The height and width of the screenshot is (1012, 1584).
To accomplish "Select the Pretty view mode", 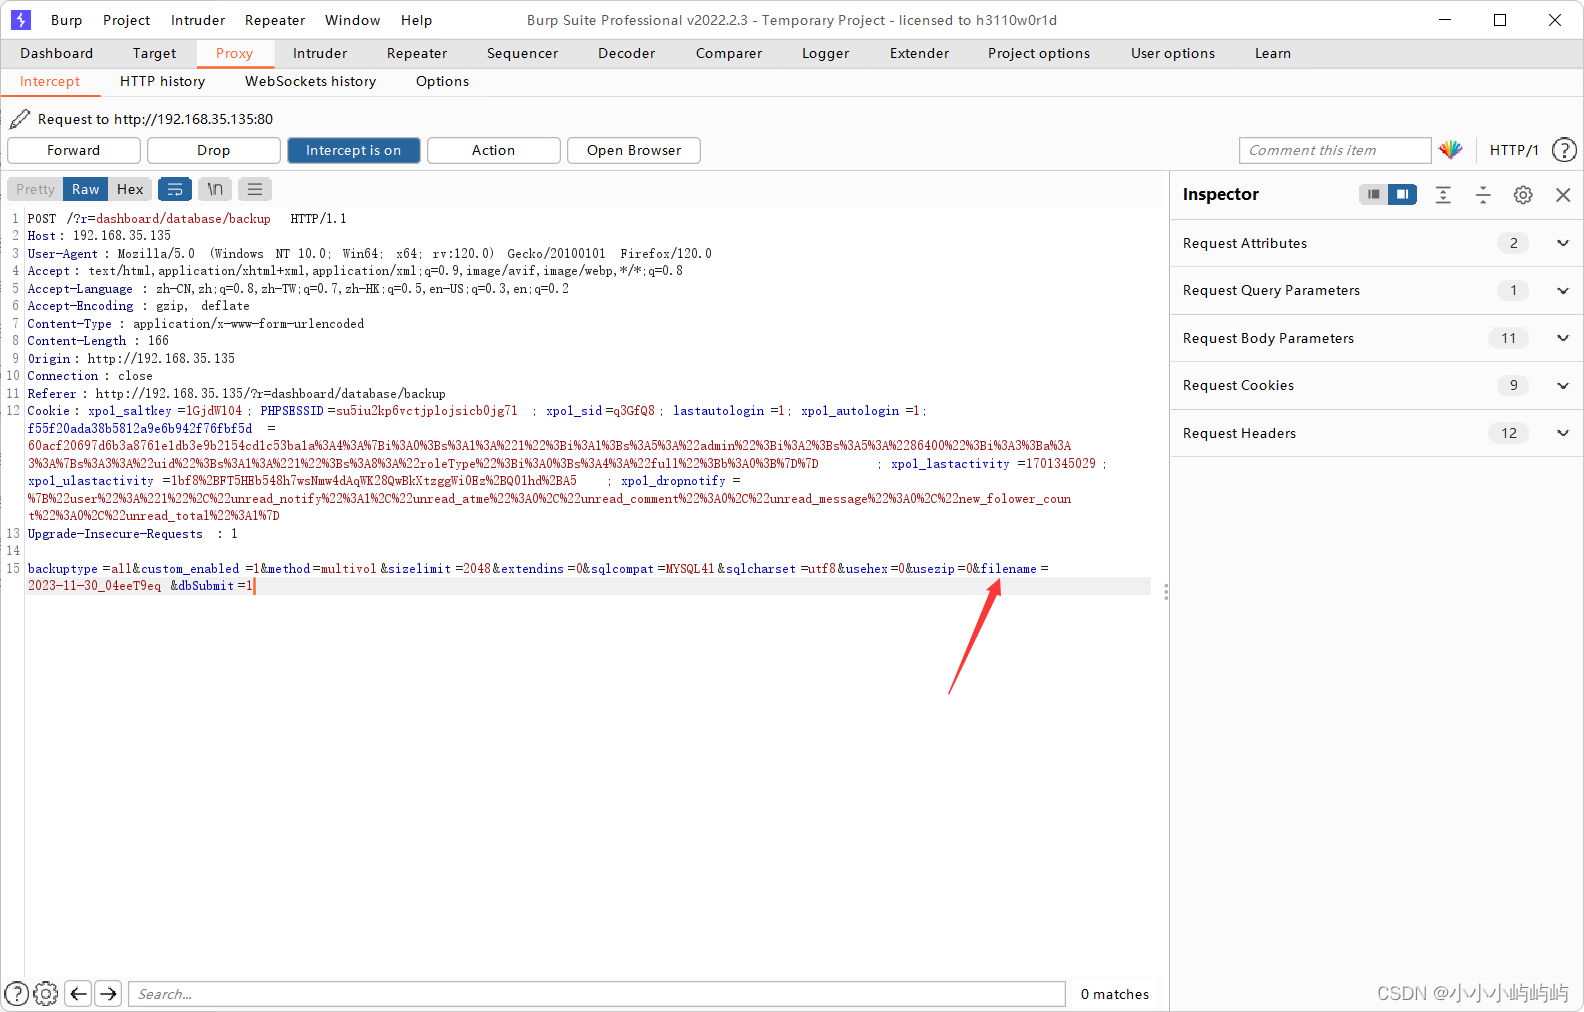I will tap(36, 189).
